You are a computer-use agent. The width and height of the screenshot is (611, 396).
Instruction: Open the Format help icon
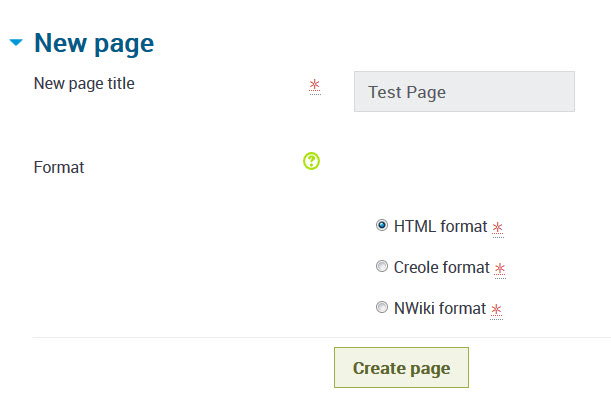(x=311, y=161)
